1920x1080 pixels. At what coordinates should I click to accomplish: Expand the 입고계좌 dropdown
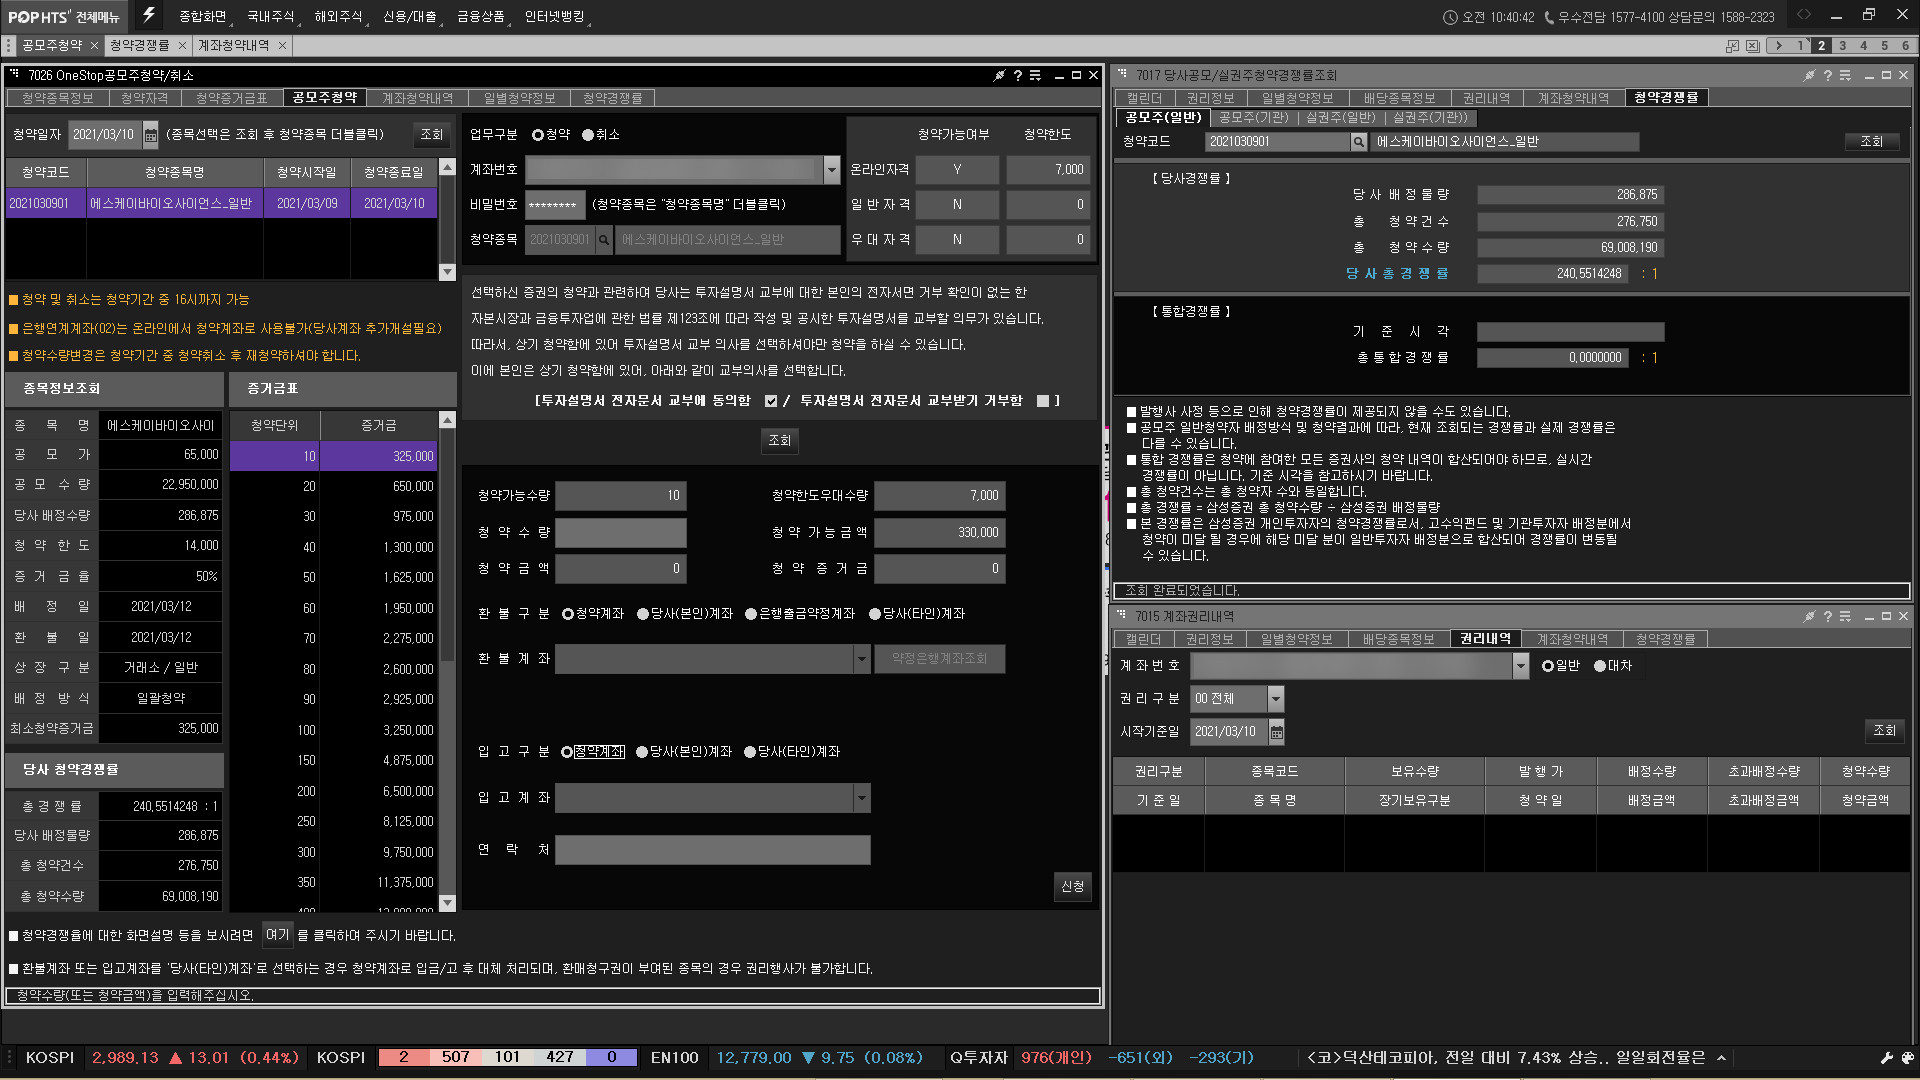pyautogui.click(x=861, y=798)
